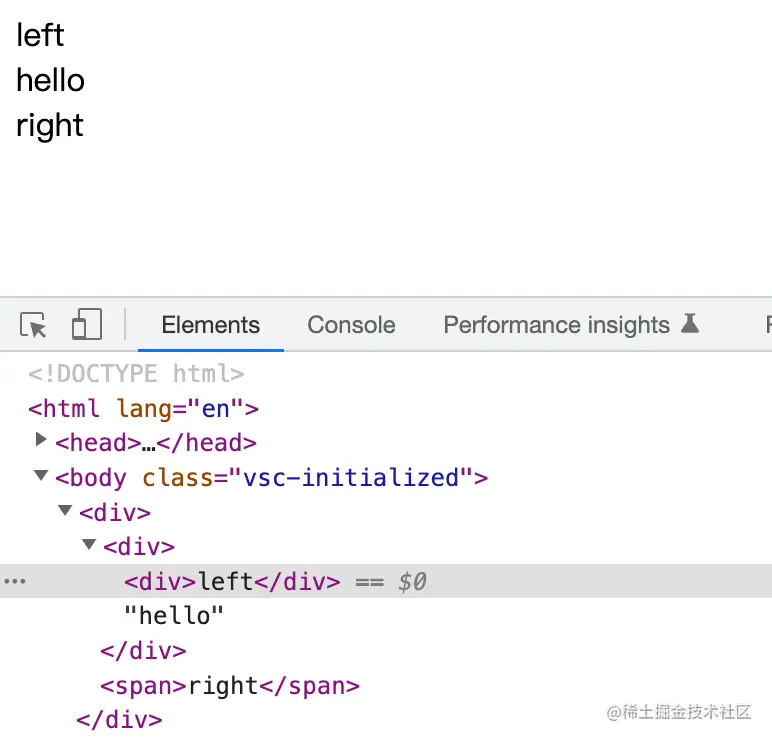772x742 pixels.
Task: Expand the head element node
Action: pos(41,439)
